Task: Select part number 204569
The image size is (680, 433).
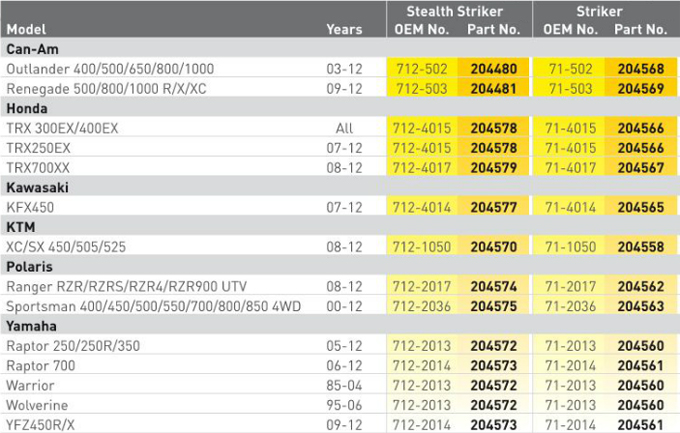Action: coord(641,89)
